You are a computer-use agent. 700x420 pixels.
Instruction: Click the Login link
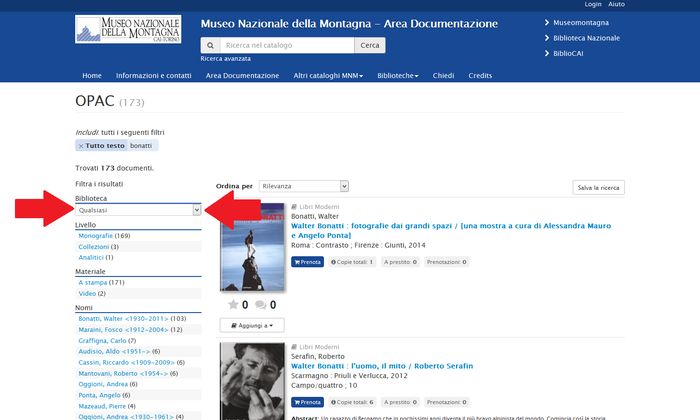point(593,4)
